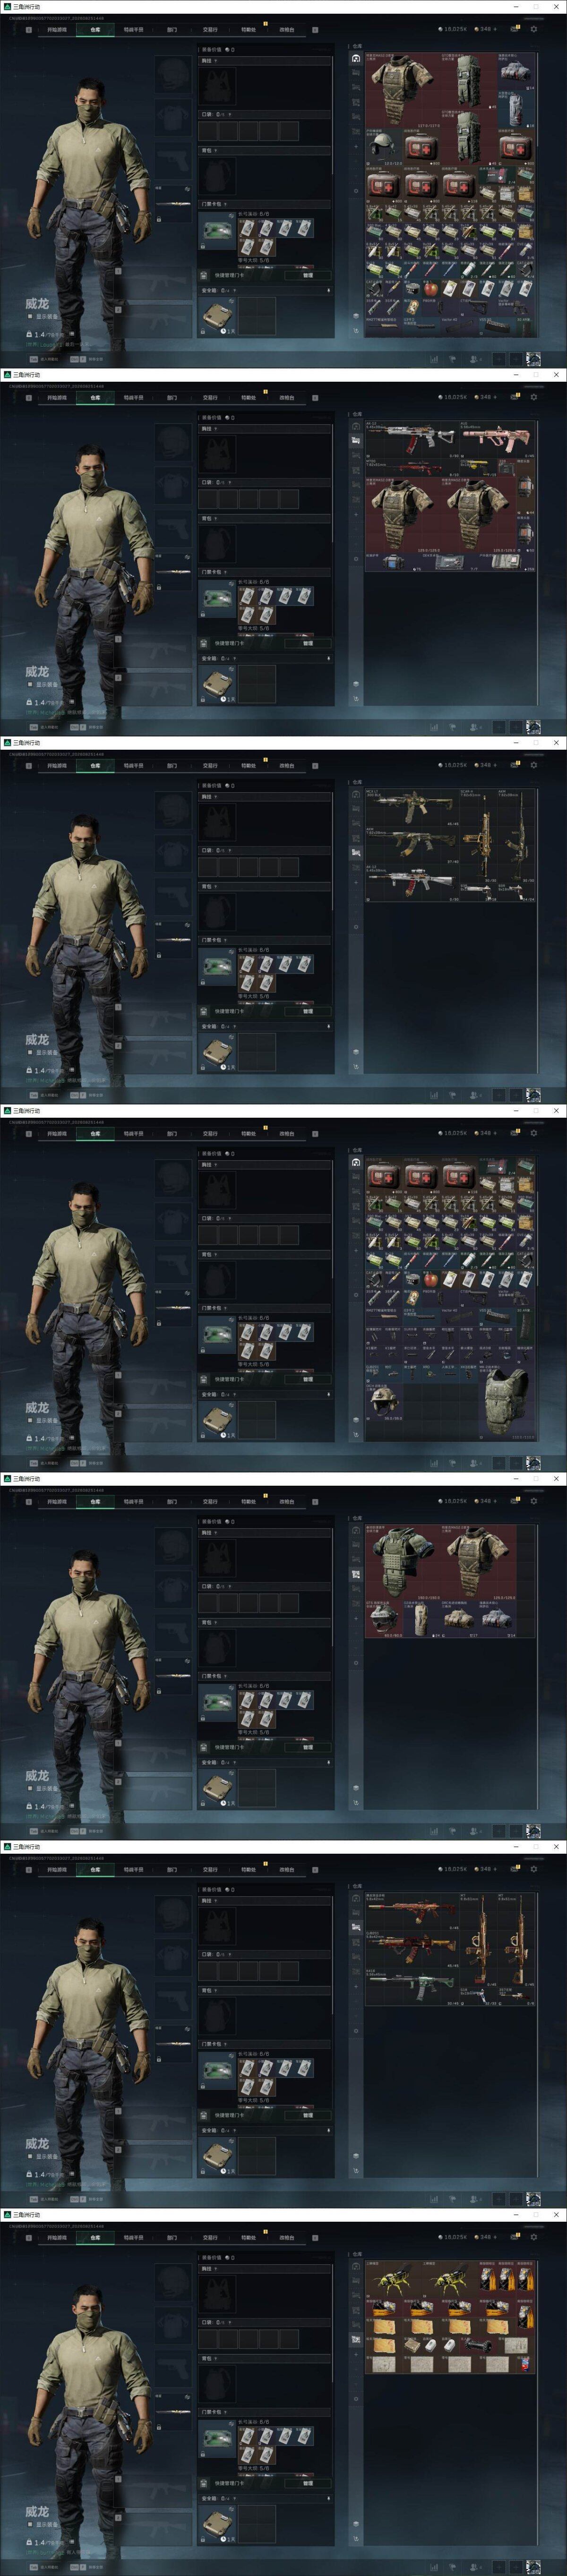Click settings gear in the drone collectibles window
Screen dimensions: 567x2576
coord(534,2237)
